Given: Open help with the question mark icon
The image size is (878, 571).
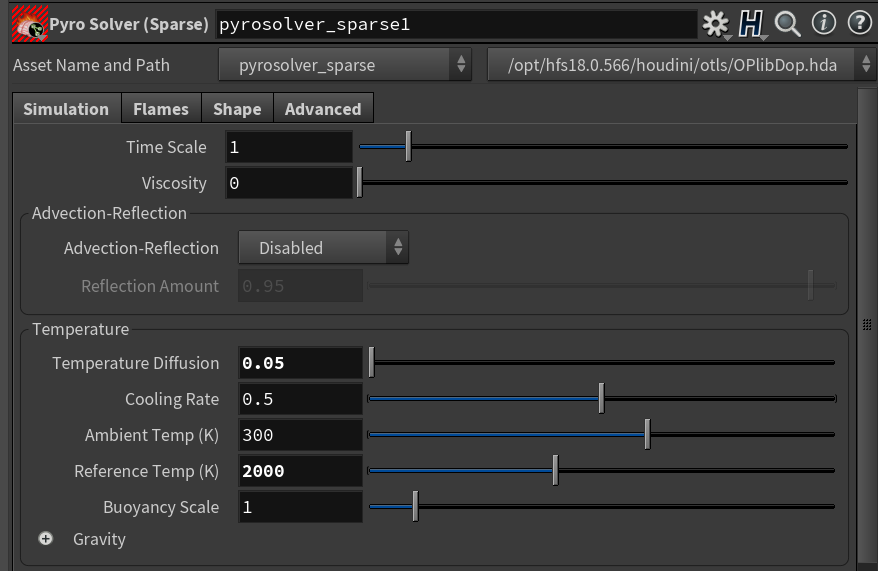Looking at the screenshot, I should (860, 24).
